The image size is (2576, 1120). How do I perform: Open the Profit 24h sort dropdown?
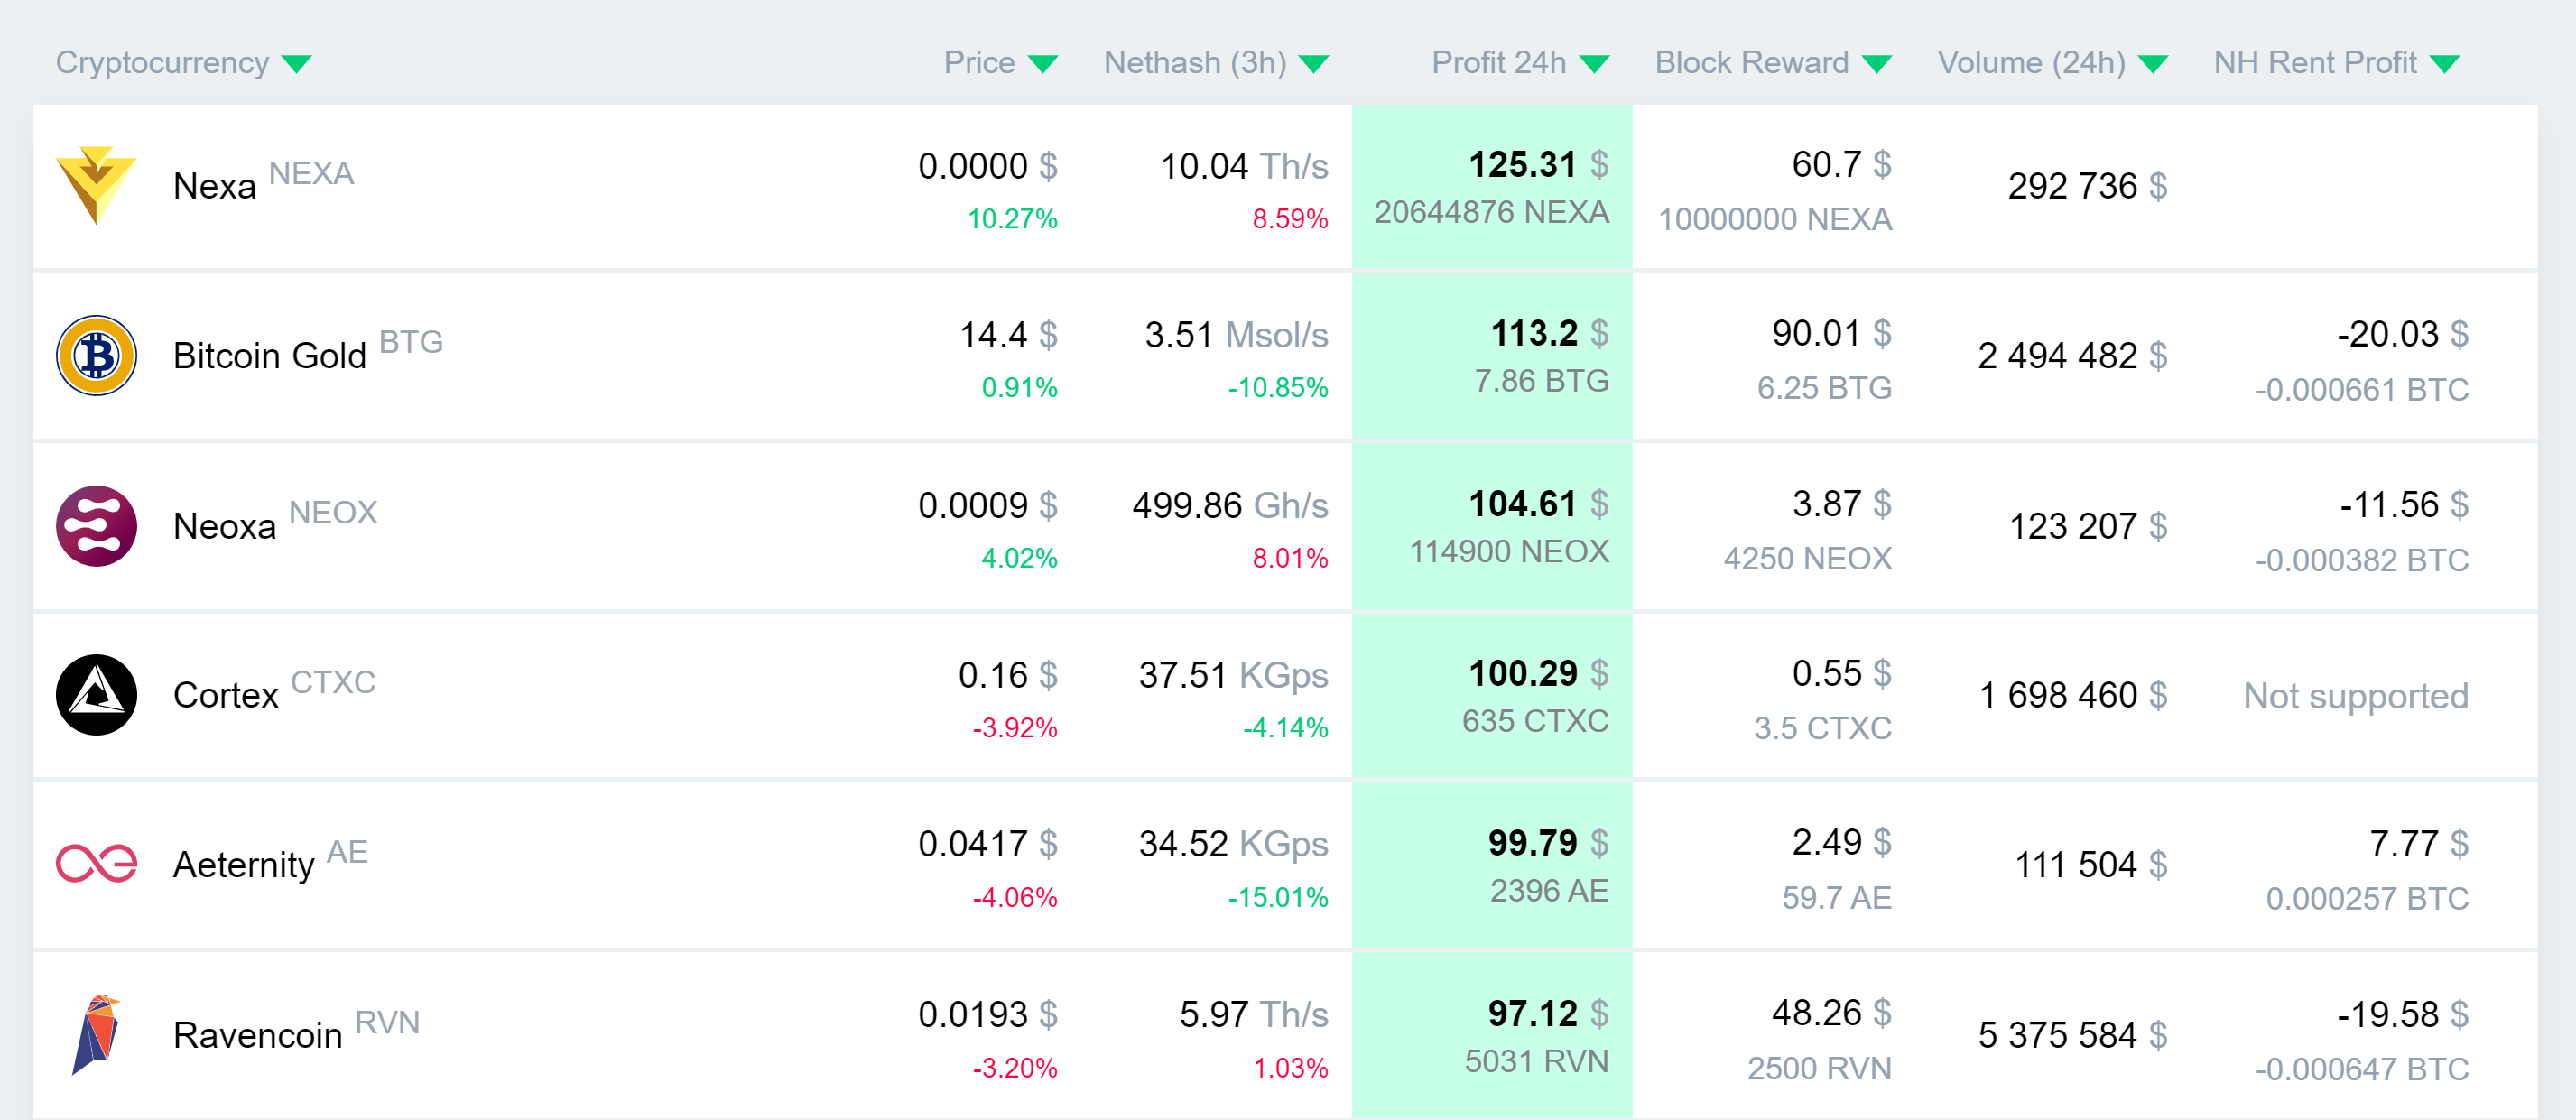click(1594, 62)
